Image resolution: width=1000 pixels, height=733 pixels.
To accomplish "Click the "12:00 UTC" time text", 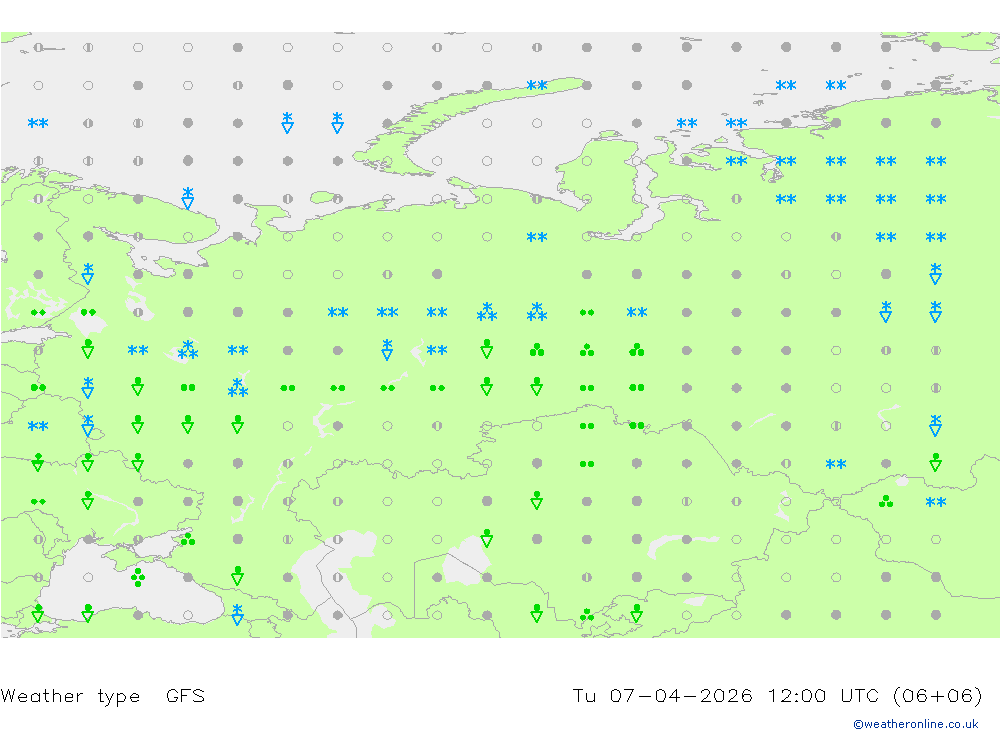I will click(x=823, y=695).
